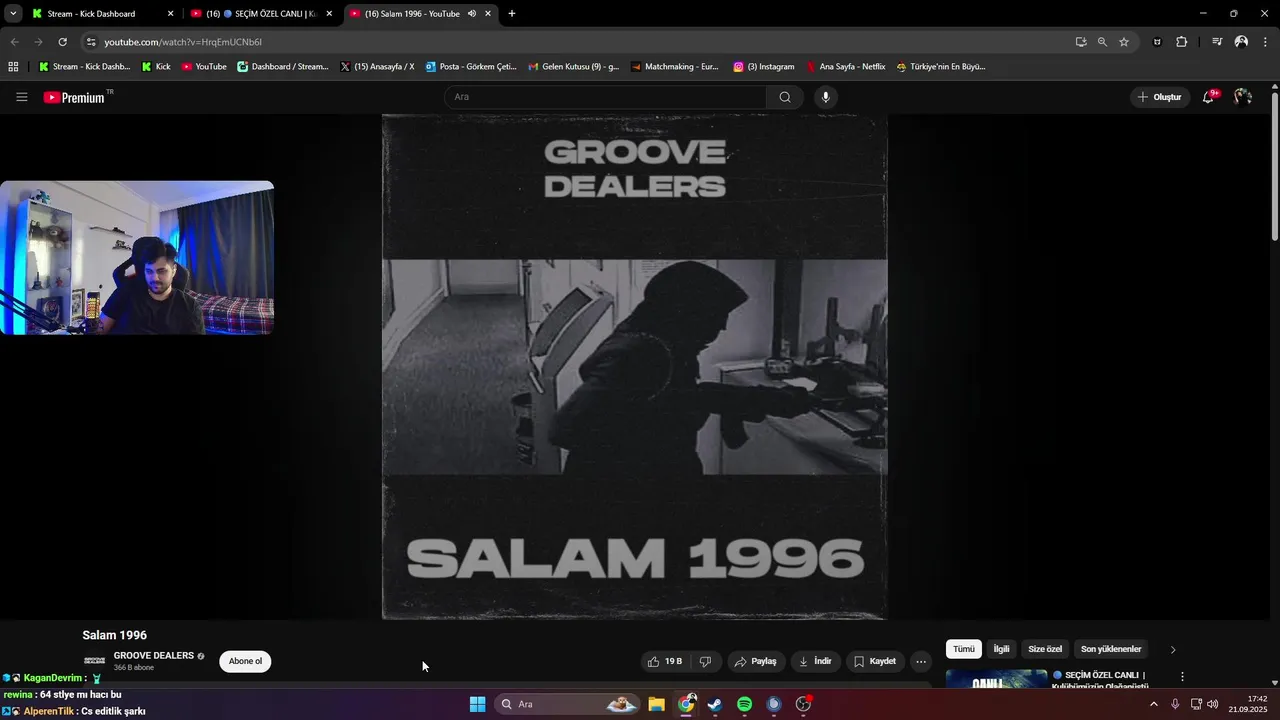Click the YouTube search magnifier button

point(785,97)
